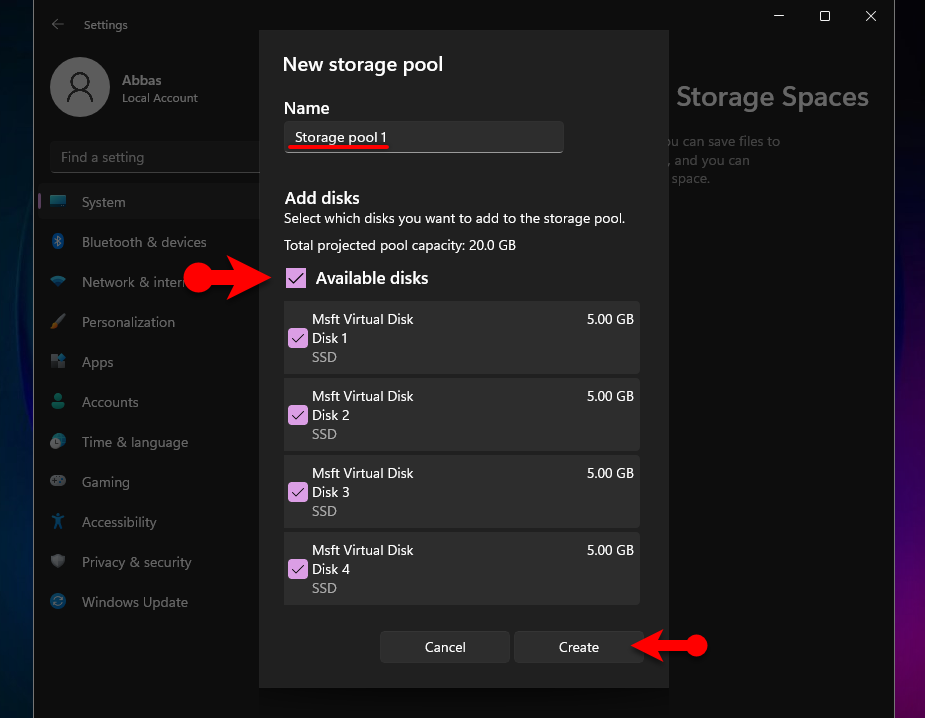Image resolution: width=925 pixels, height=718 pixels.
Task: Open the Gaming settings category
Action: coord(149,482)
